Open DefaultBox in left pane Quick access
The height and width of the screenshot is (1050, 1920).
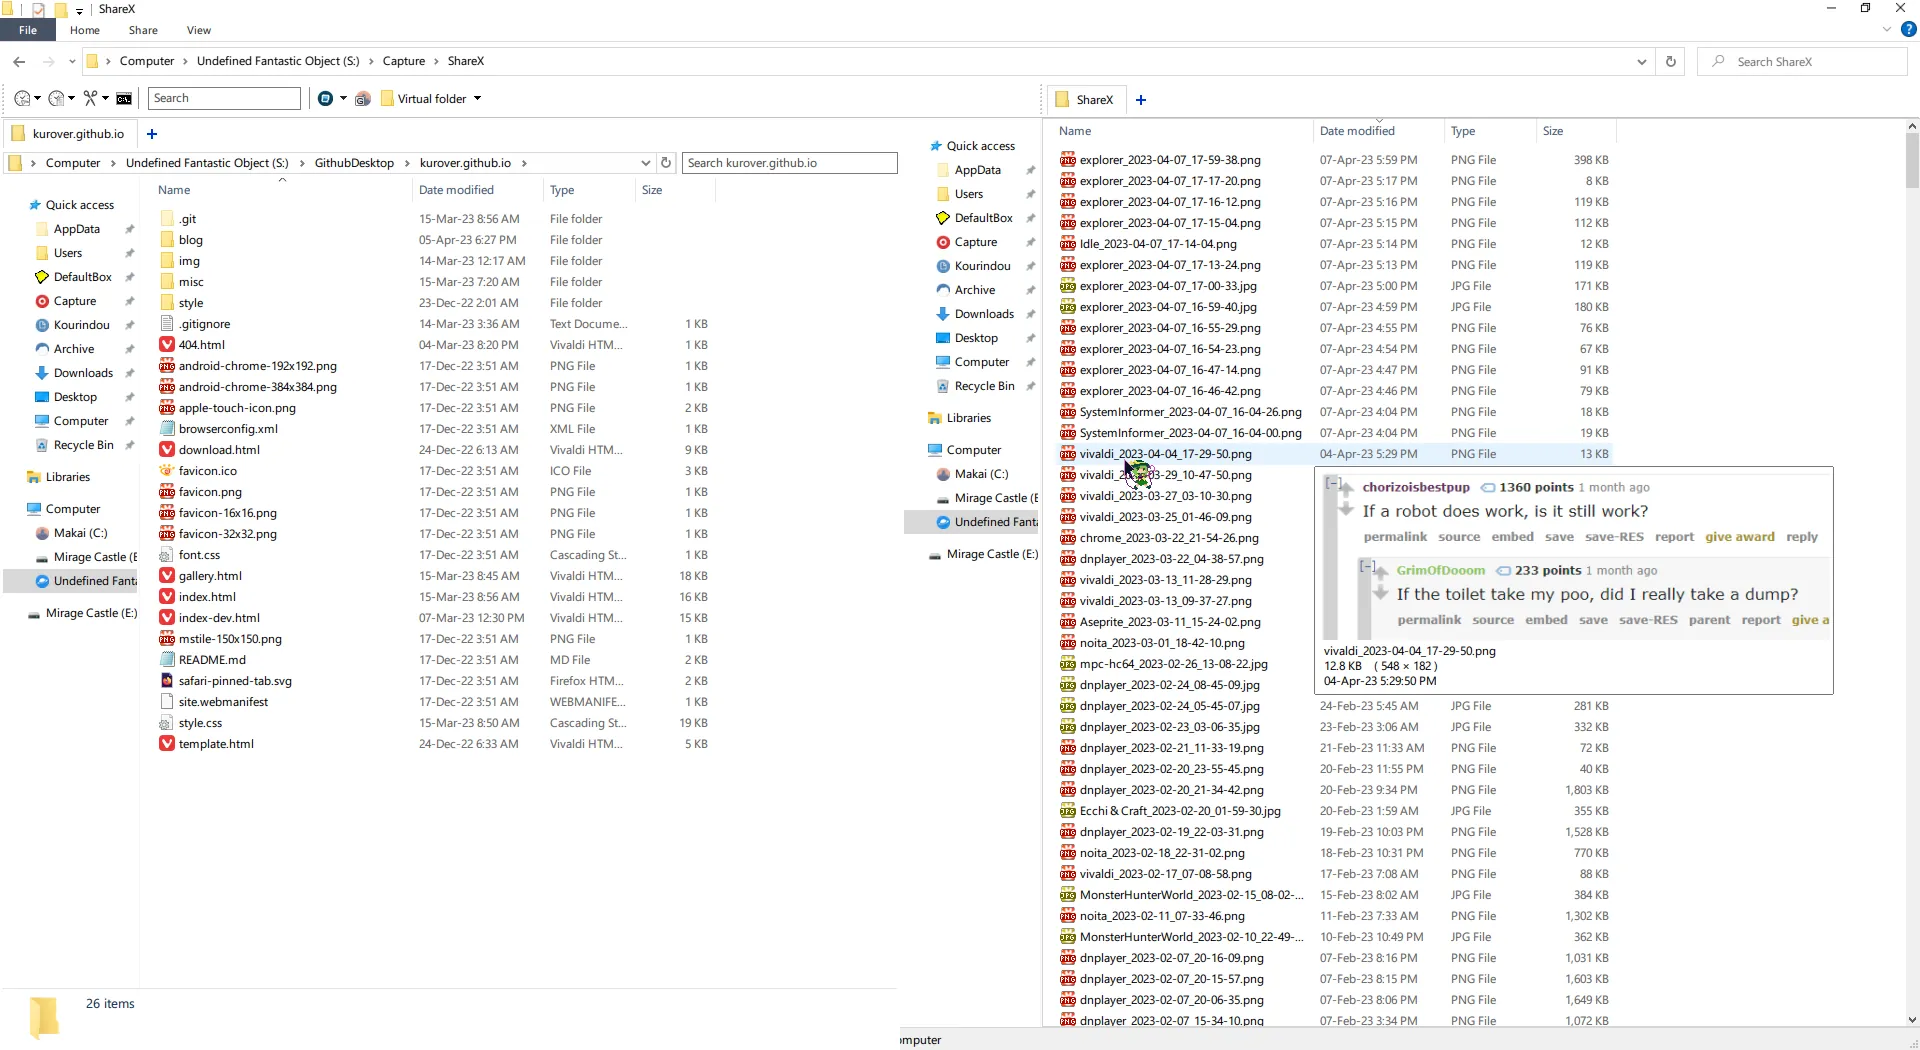pos(82,277)
